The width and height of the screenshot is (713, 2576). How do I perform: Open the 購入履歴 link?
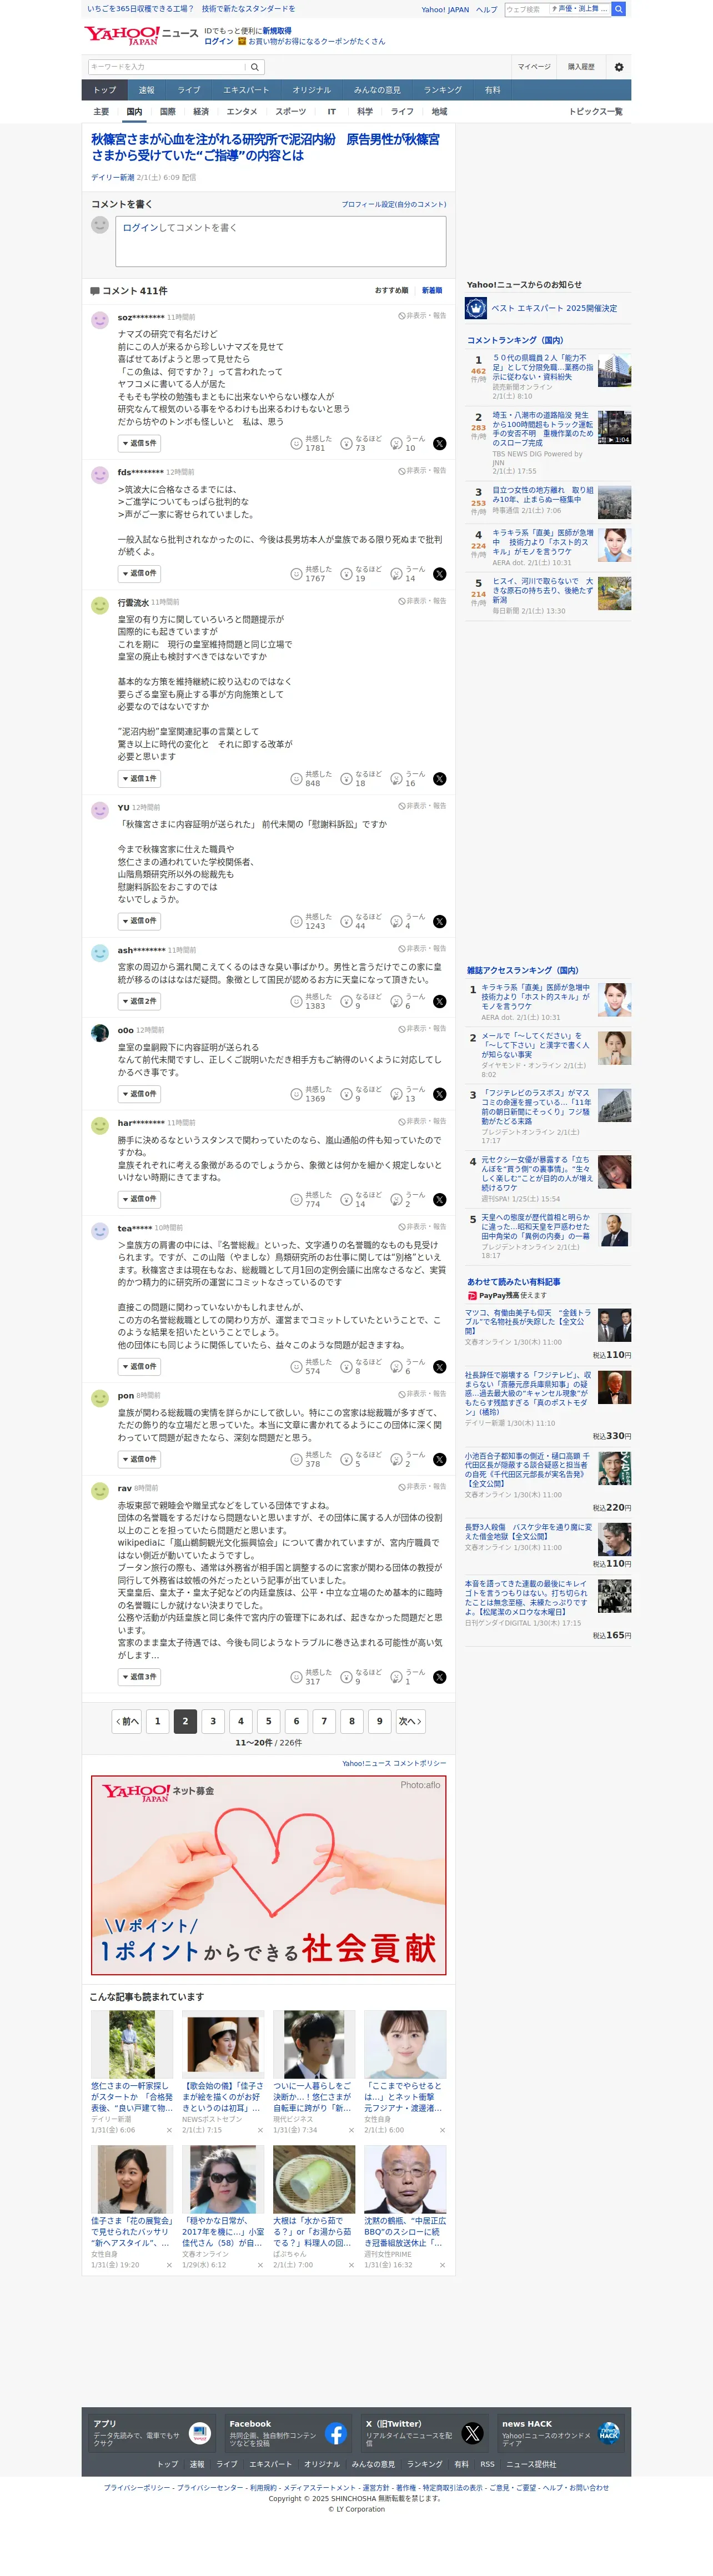tap(581, 67)
